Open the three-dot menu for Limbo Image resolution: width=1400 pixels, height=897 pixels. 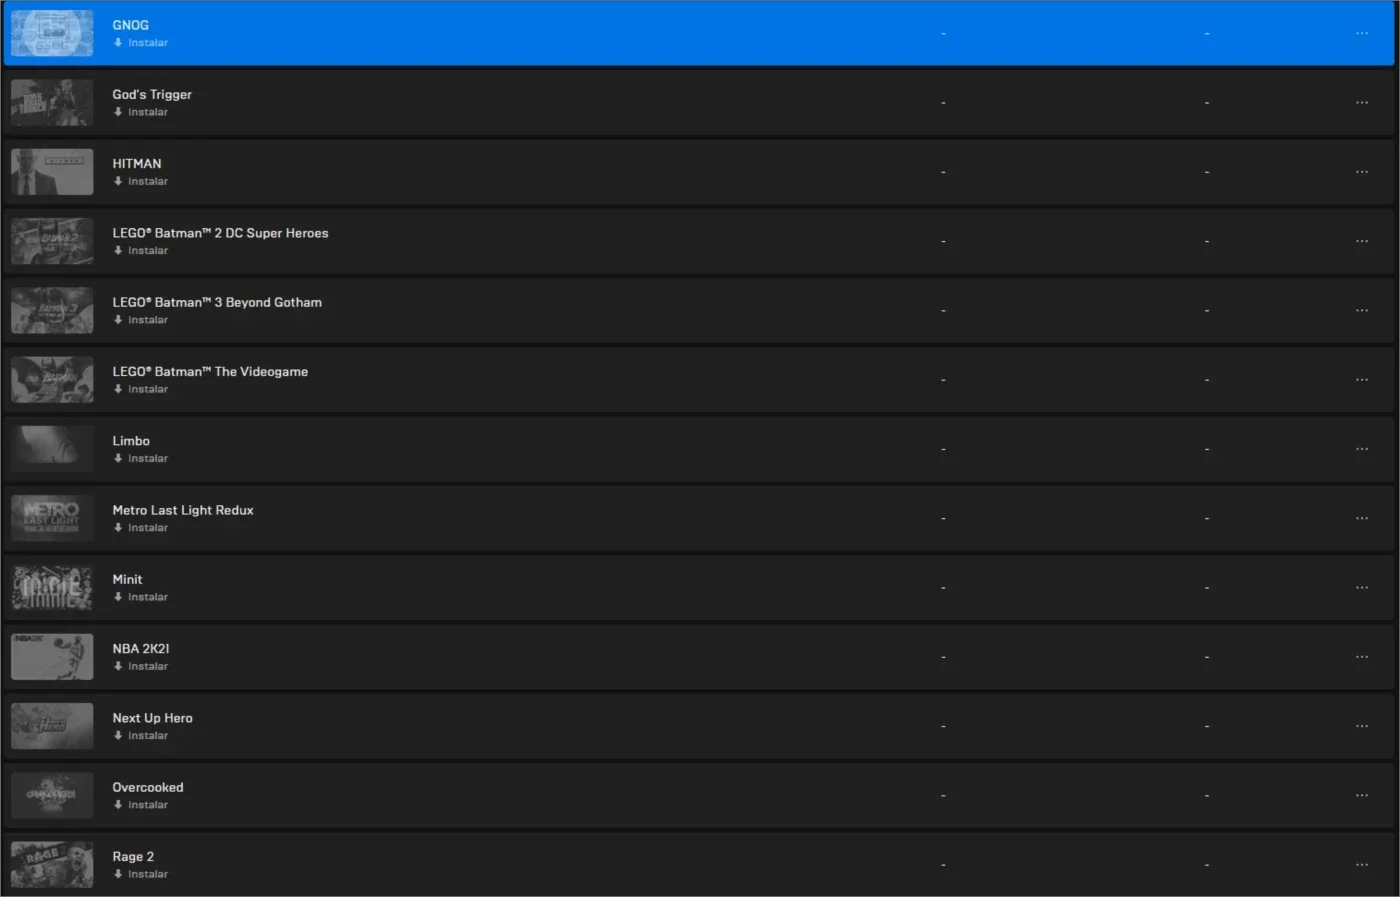point(1361,449)
